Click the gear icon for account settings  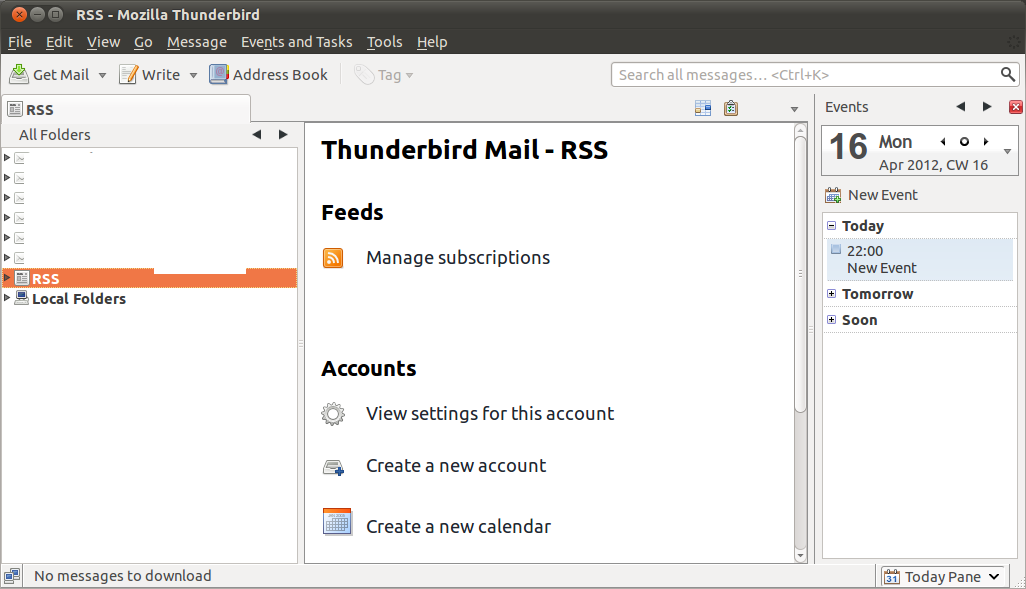pyautogui.click(x=333, y=414)
